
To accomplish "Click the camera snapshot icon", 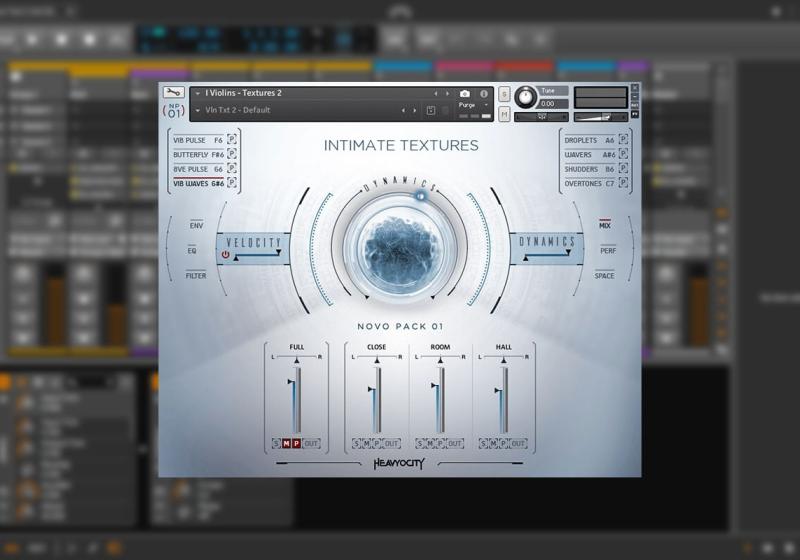I will tap(464, 94).
